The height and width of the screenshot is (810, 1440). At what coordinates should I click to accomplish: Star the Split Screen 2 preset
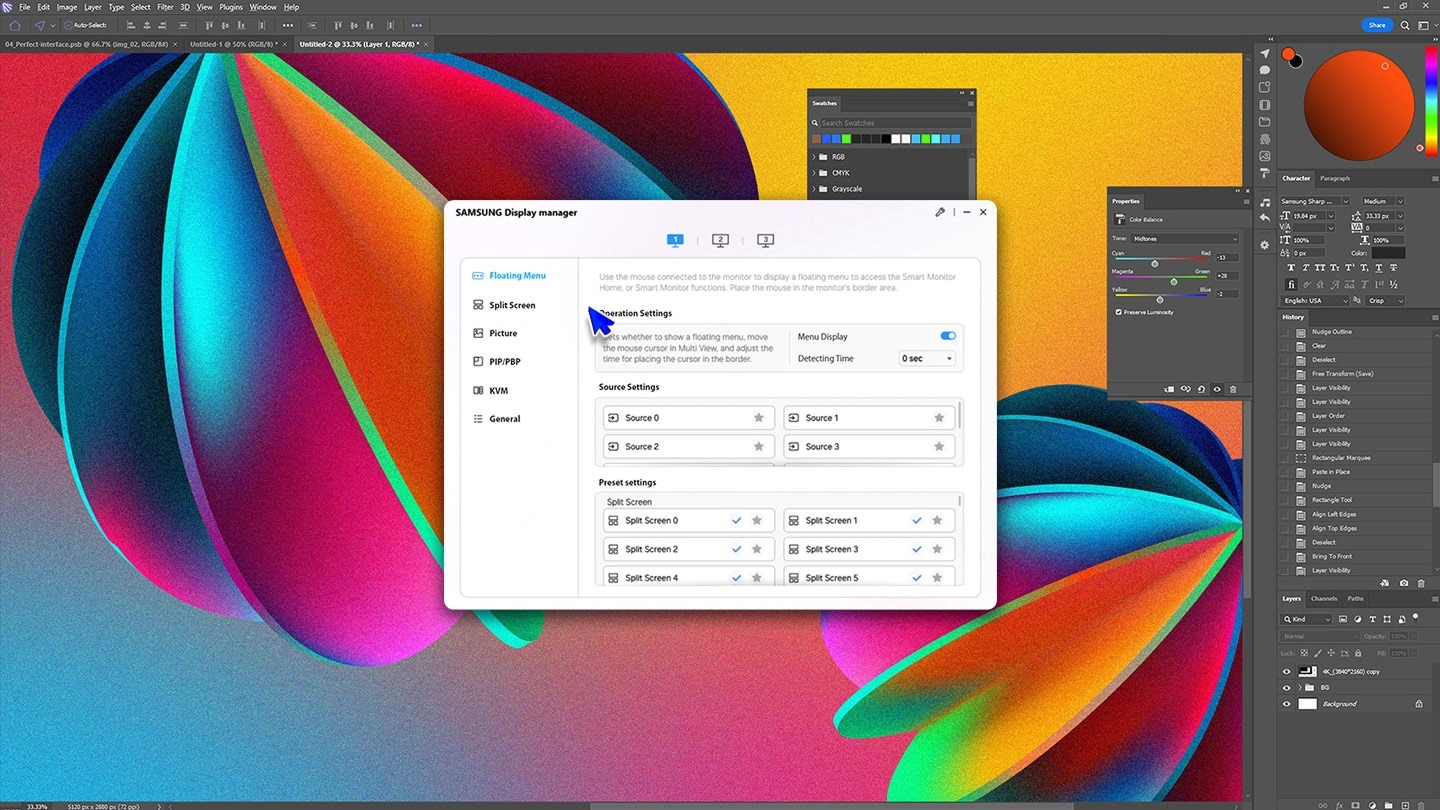click(757, 549)
